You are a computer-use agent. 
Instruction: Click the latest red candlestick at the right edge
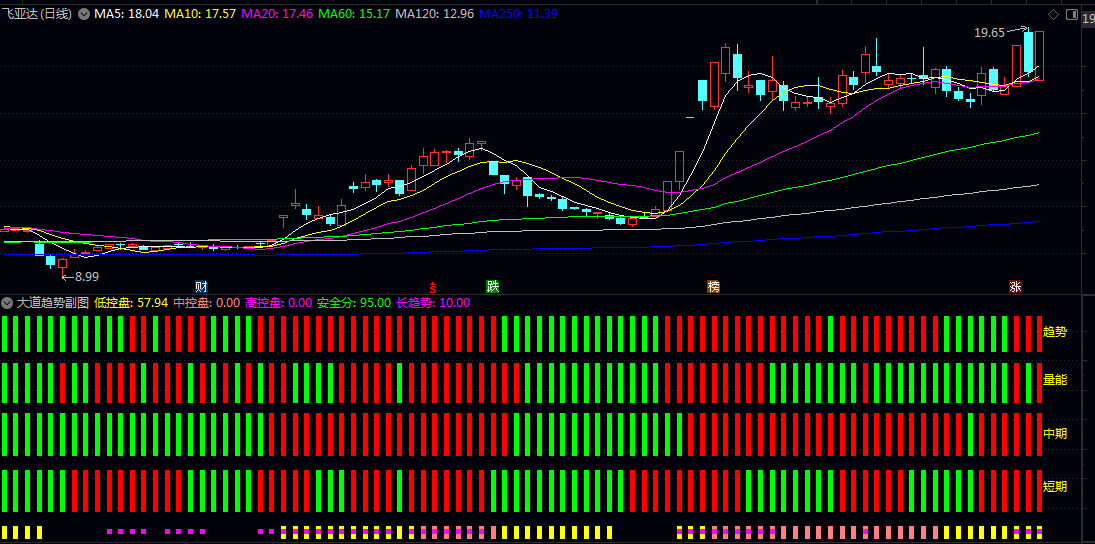[1039, 56]
